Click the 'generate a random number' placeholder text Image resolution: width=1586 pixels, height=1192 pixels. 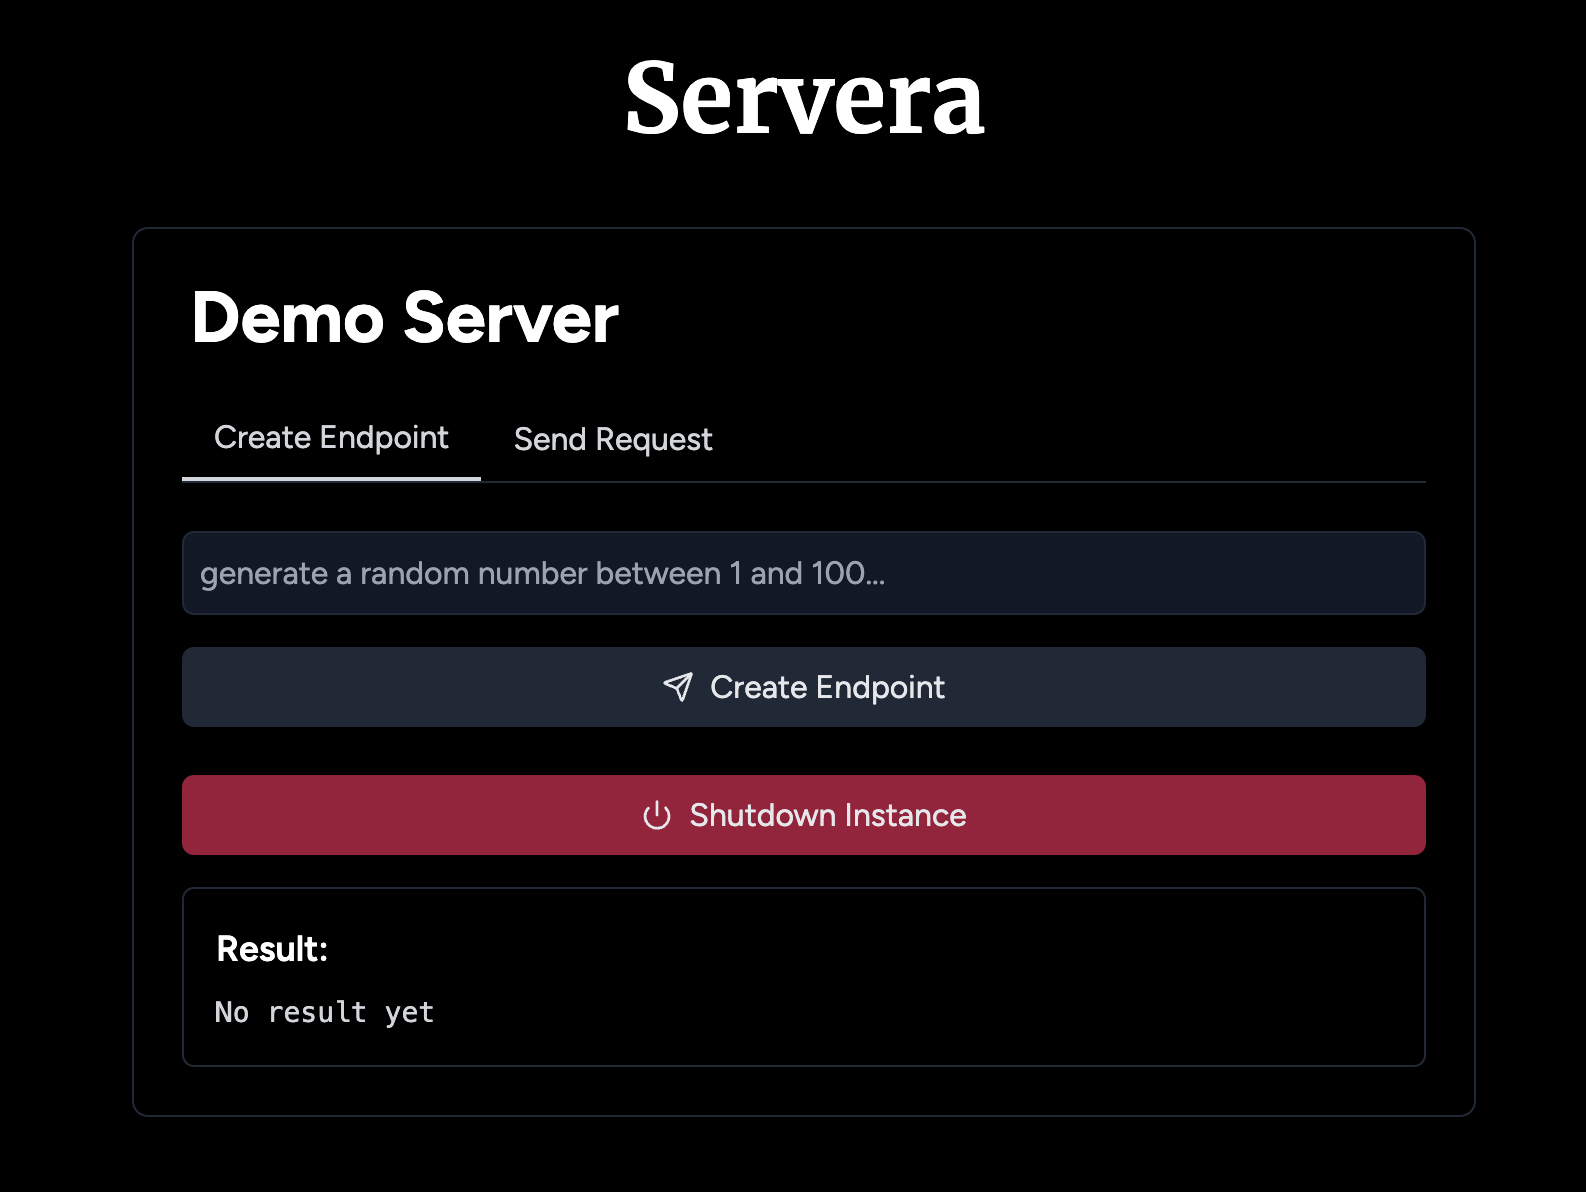542,573
